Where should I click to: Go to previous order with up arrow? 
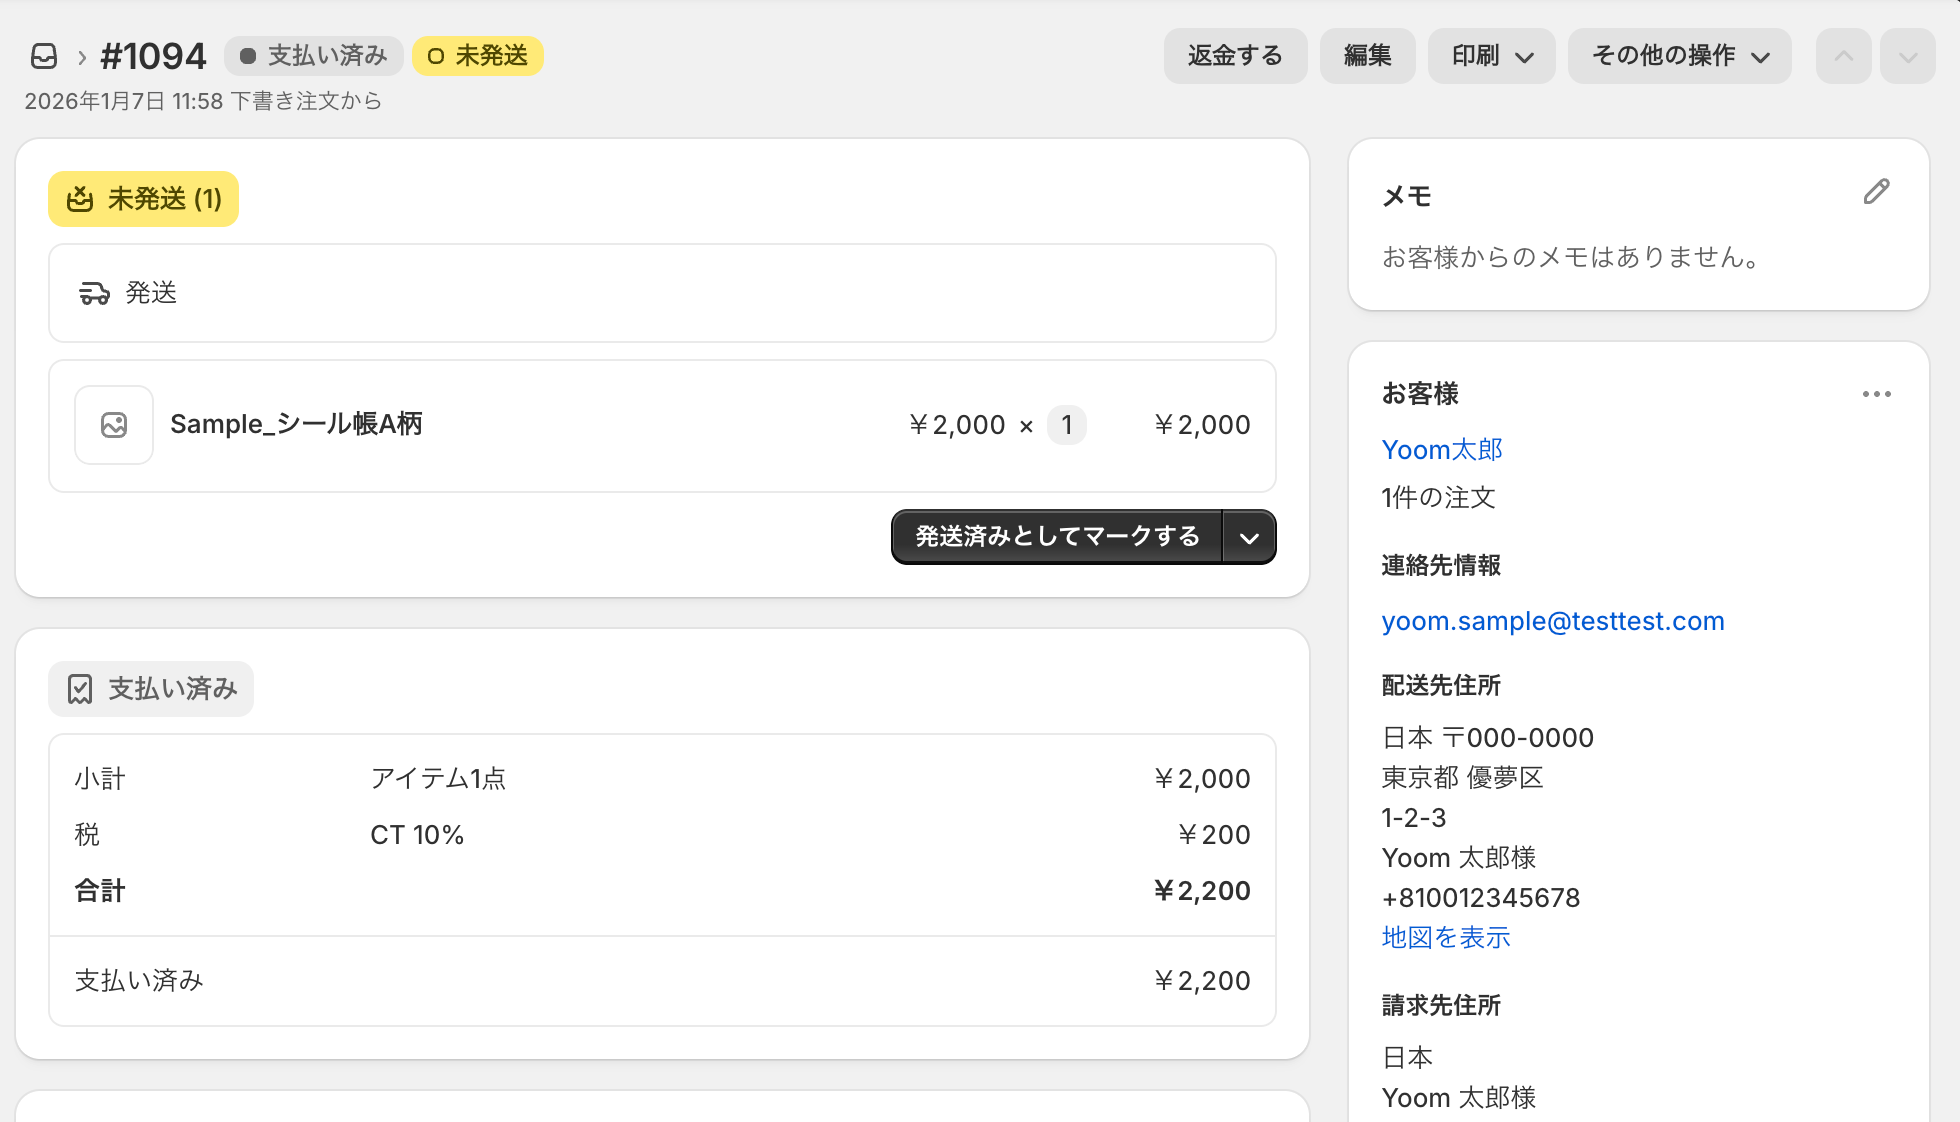pyautogui.click(x=1843, y=56)
